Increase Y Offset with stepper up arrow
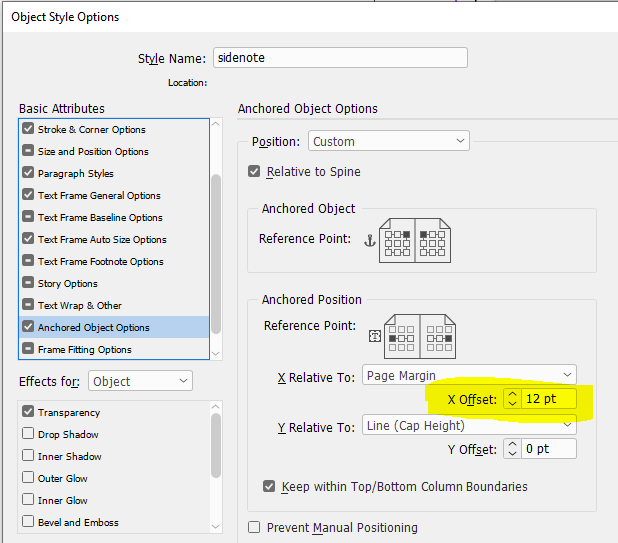Viewport: 618px width, 543px height. coord(512,444)
